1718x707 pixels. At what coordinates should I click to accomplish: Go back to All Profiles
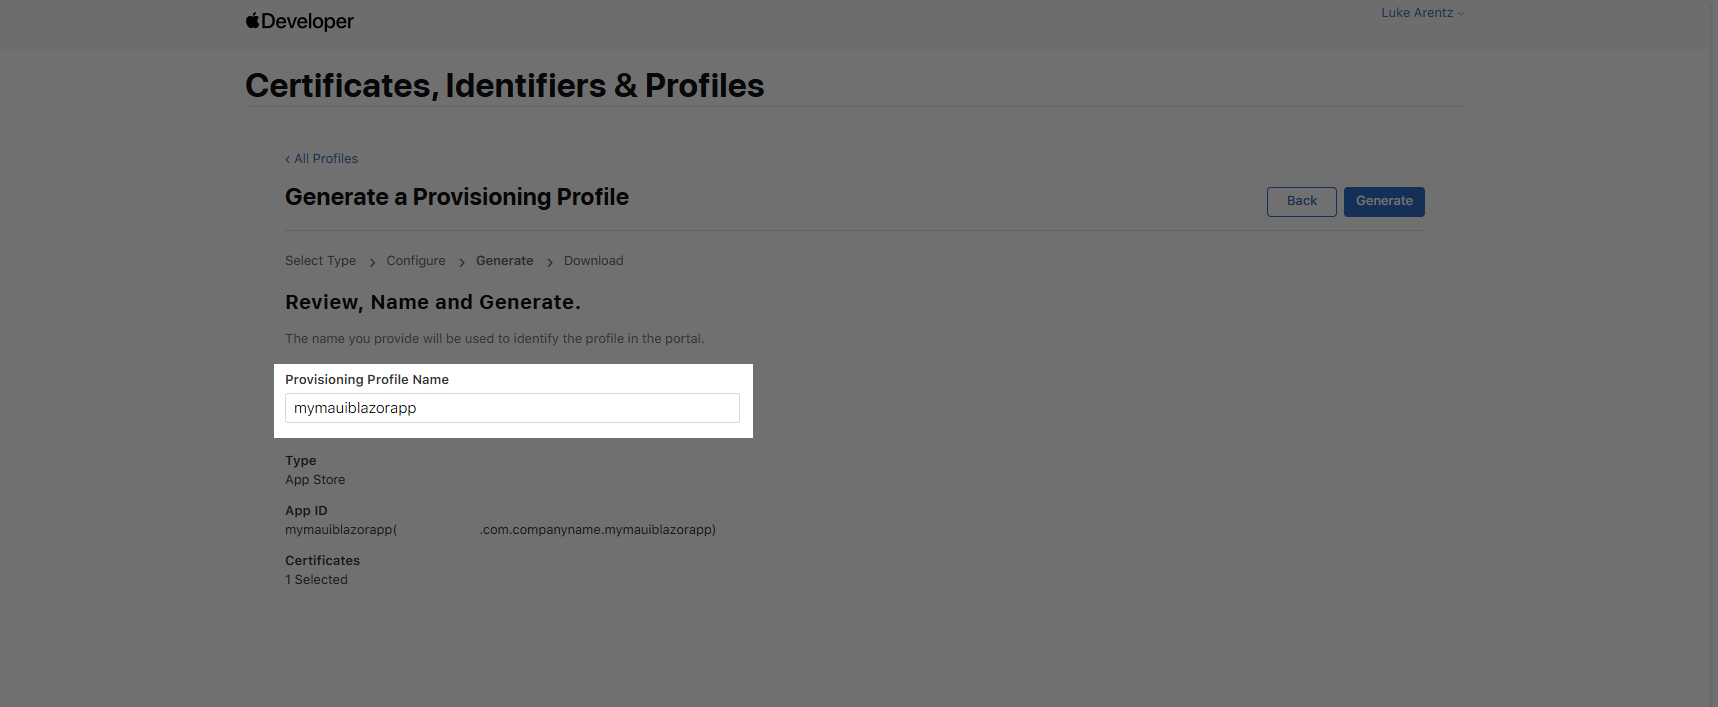click(321, 159)
